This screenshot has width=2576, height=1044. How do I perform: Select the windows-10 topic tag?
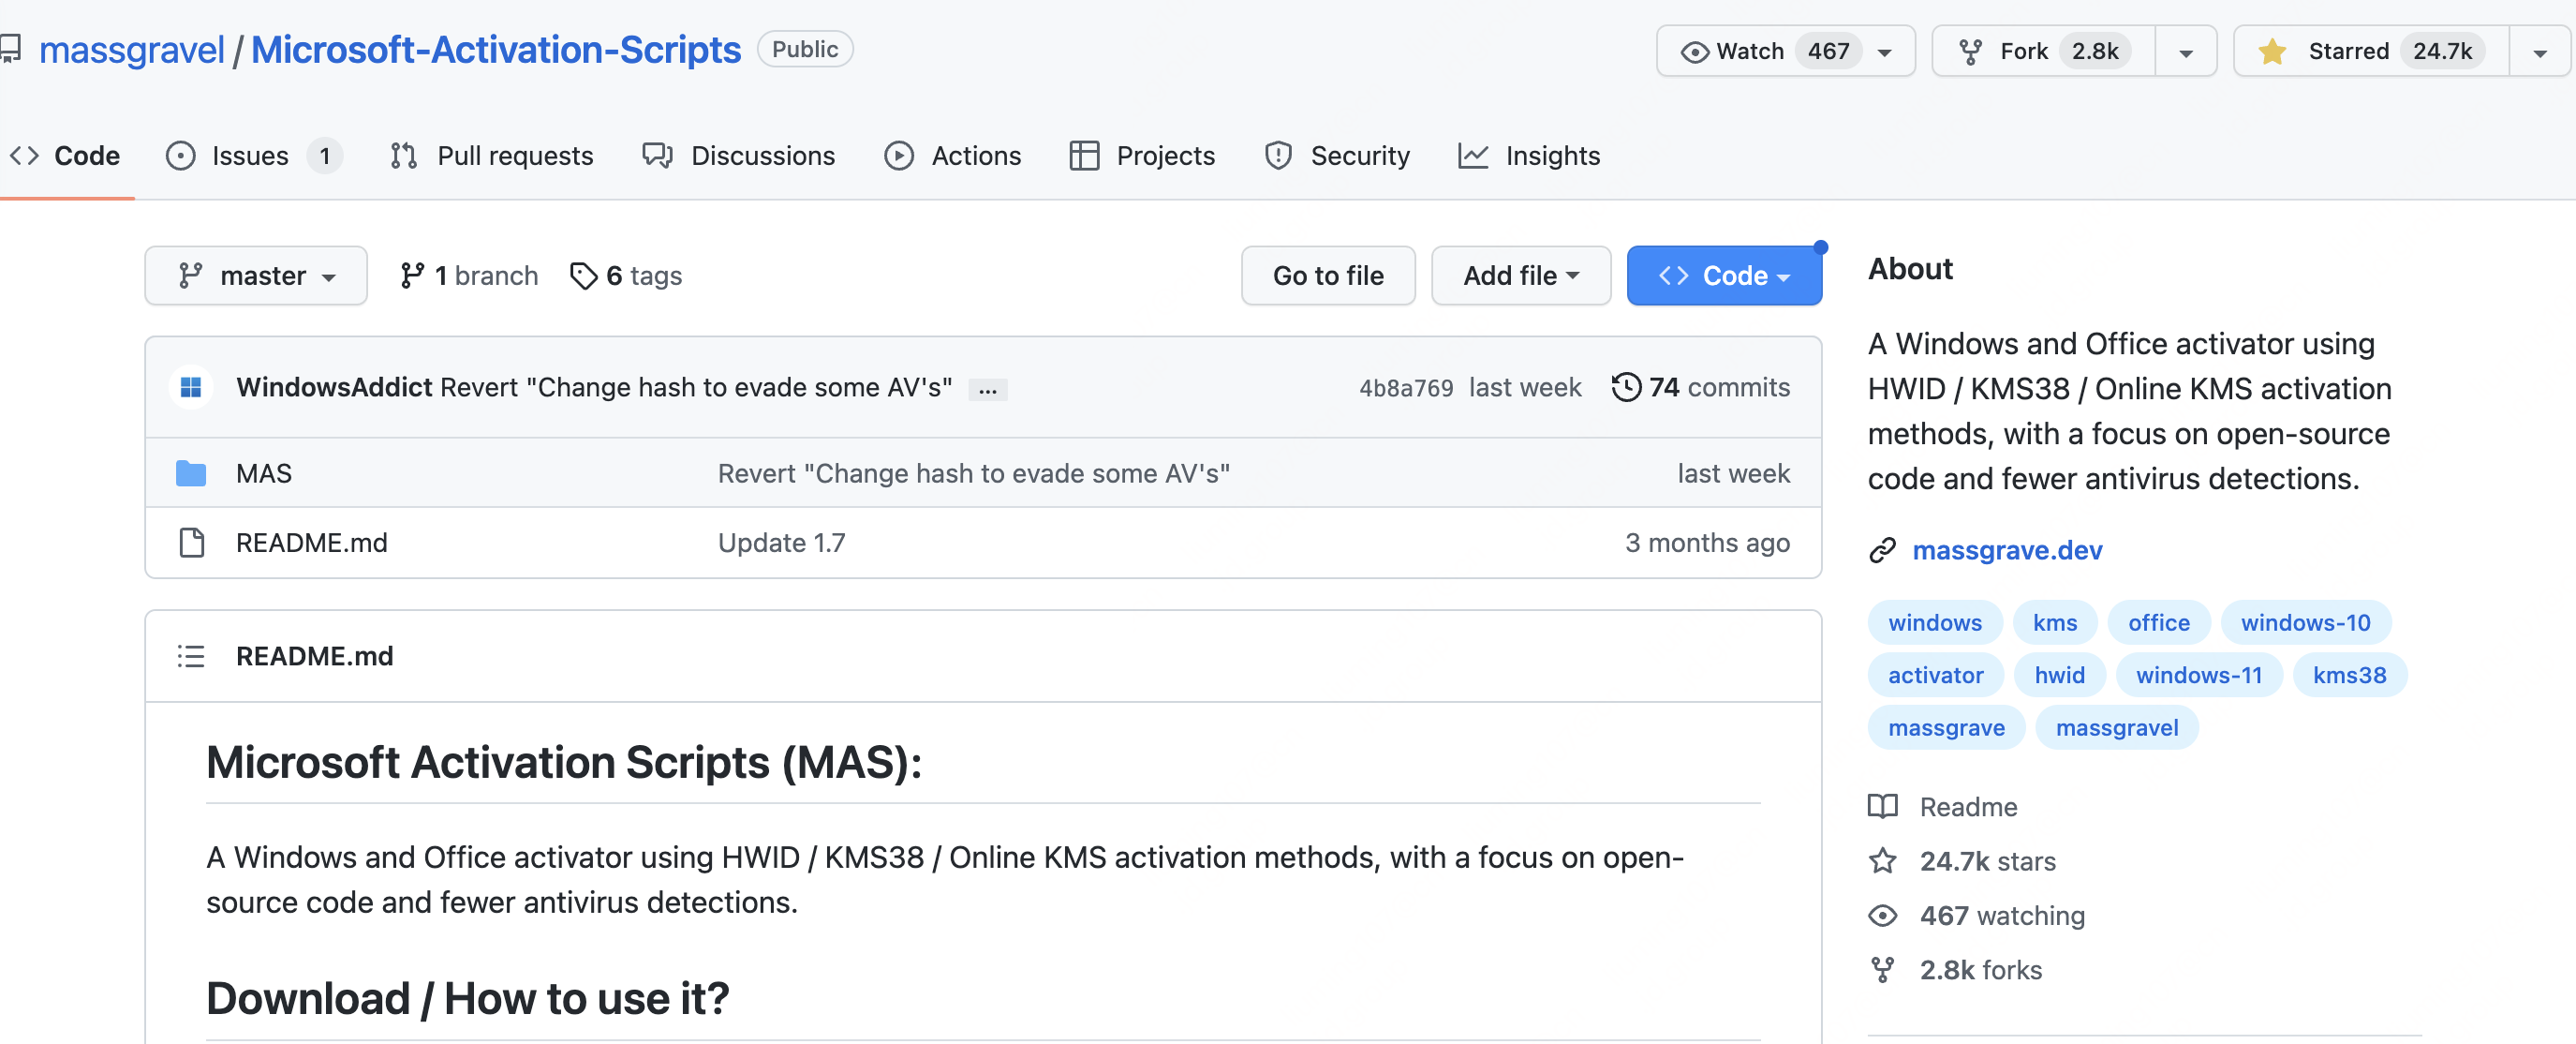[2306, 623]
